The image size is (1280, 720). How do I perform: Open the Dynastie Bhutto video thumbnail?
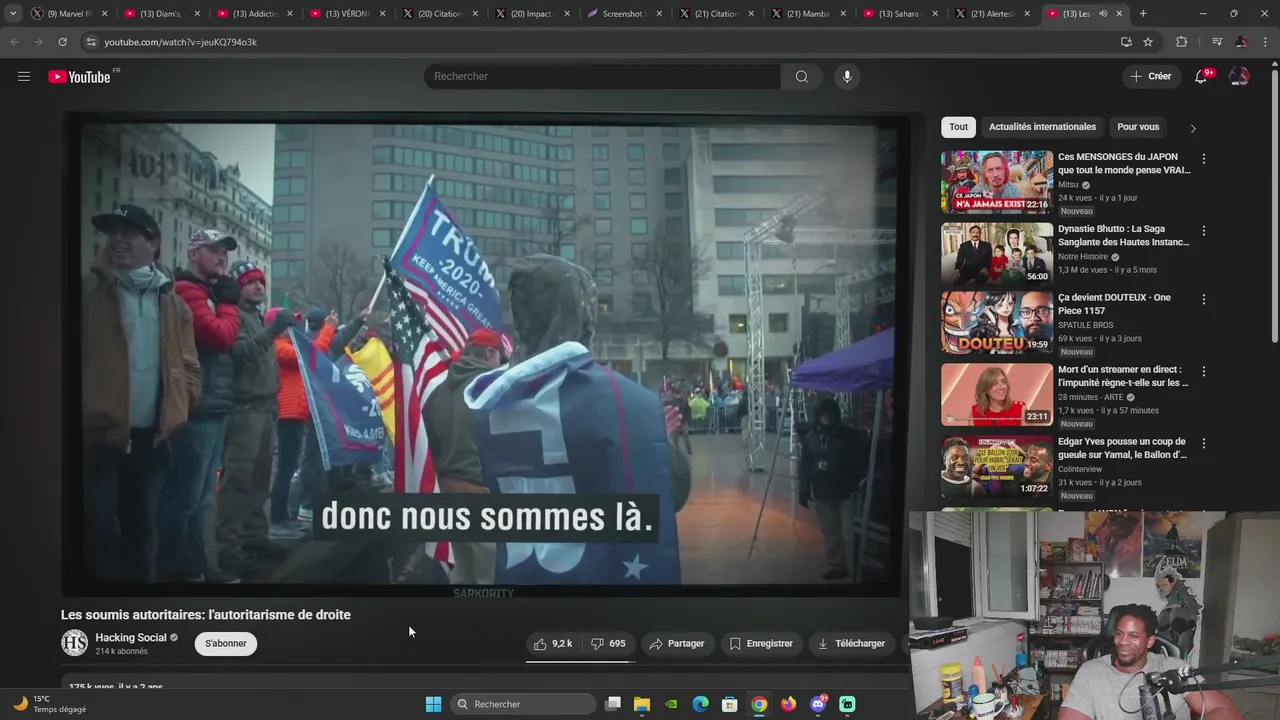point(996,254)
